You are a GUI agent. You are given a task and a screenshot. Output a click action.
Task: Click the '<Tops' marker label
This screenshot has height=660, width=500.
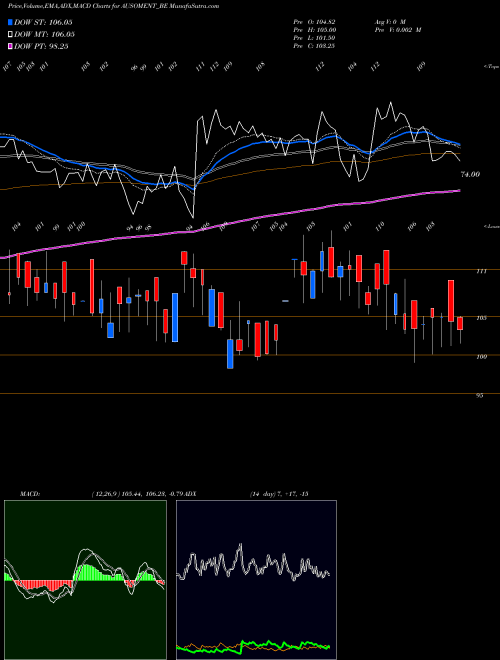[x=491, y=67]
